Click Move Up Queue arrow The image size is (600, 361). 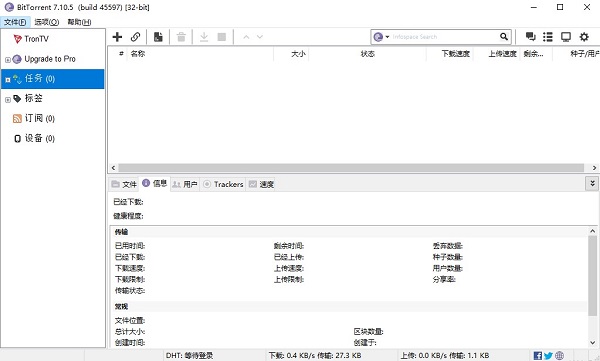(x=246, y=37)
